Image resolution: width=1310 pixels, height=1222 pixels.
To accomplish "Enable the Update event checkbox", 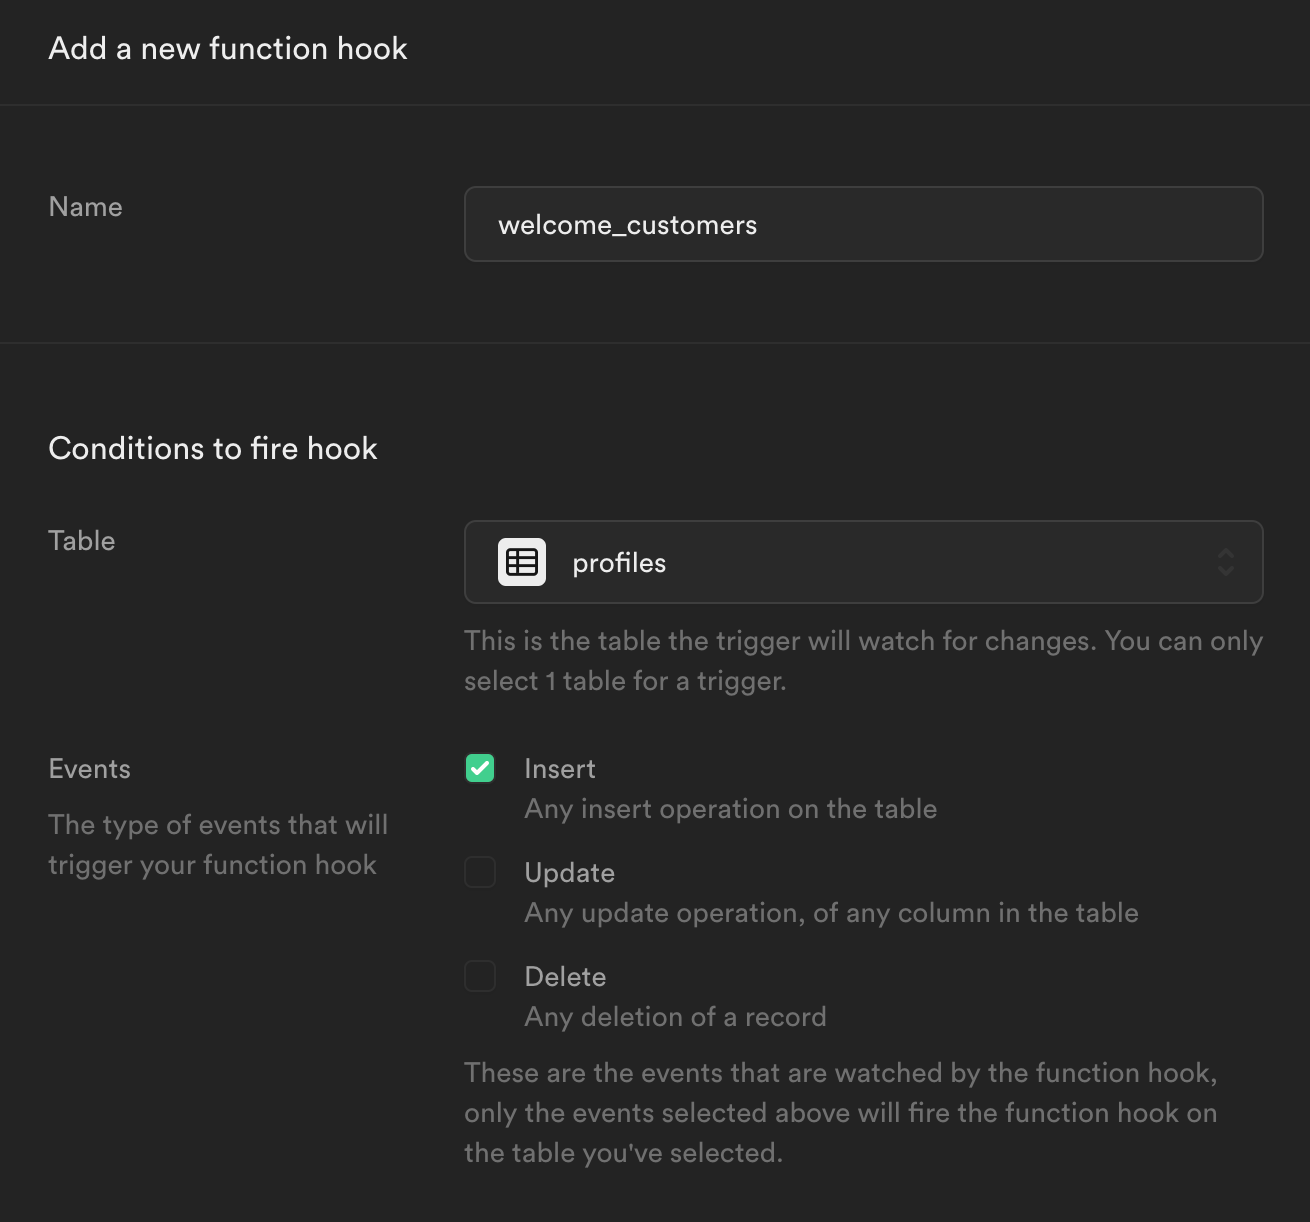I will [x=480, y=872].
